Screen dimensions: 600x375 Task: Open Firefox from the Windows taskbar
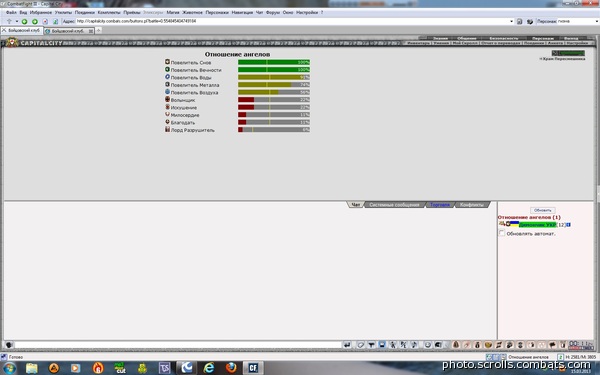pyautogui.click(x=231, y=368)
